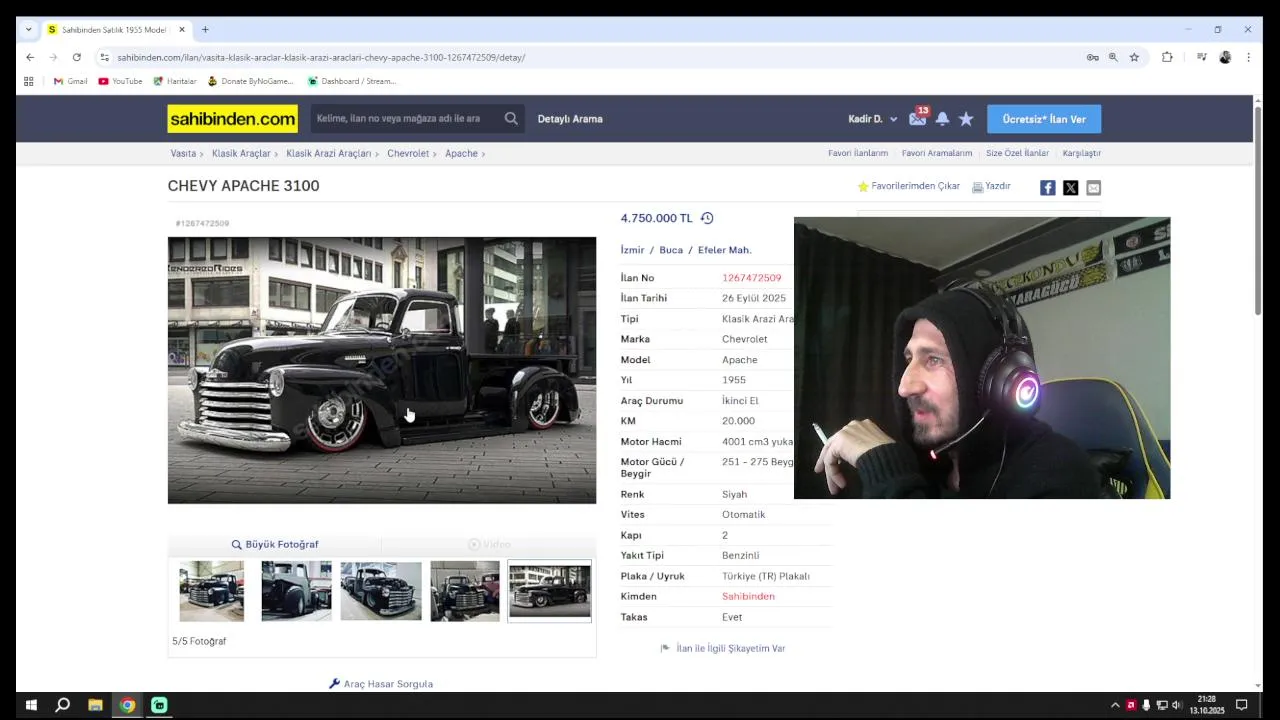This screenshot has width=1280, height=720.
Task: Open Chrome media control icon
Action: [x=1201, y=57]
